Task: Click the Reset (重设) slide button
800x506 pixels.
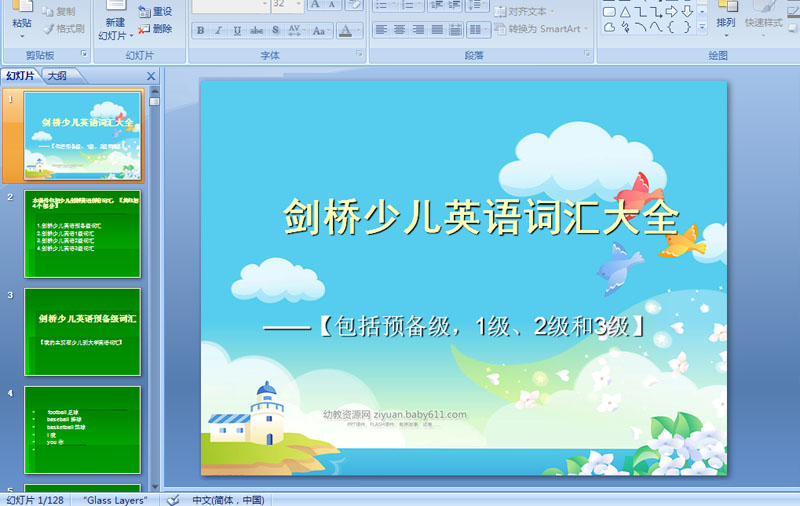Action: (x=155, y=11)
